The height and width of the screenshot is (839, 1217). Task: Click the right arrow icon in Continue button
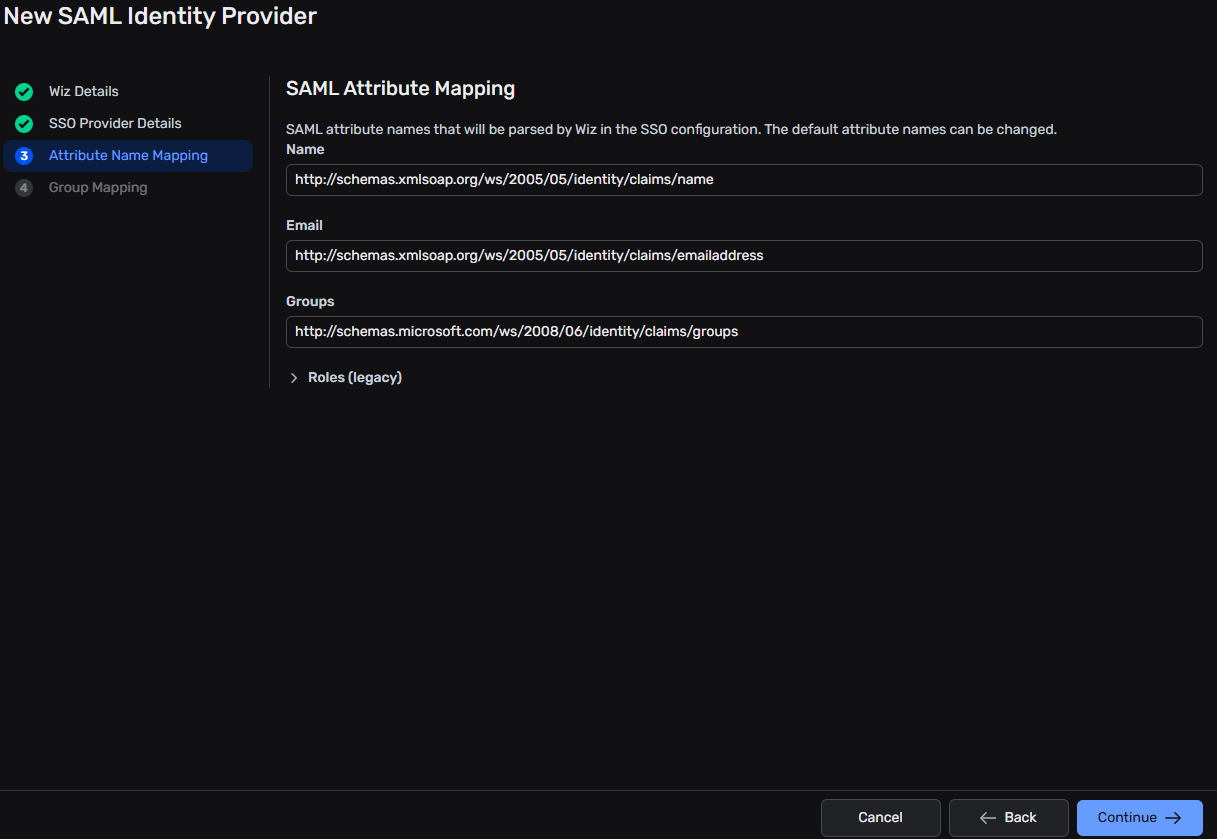click(1173, 818)
